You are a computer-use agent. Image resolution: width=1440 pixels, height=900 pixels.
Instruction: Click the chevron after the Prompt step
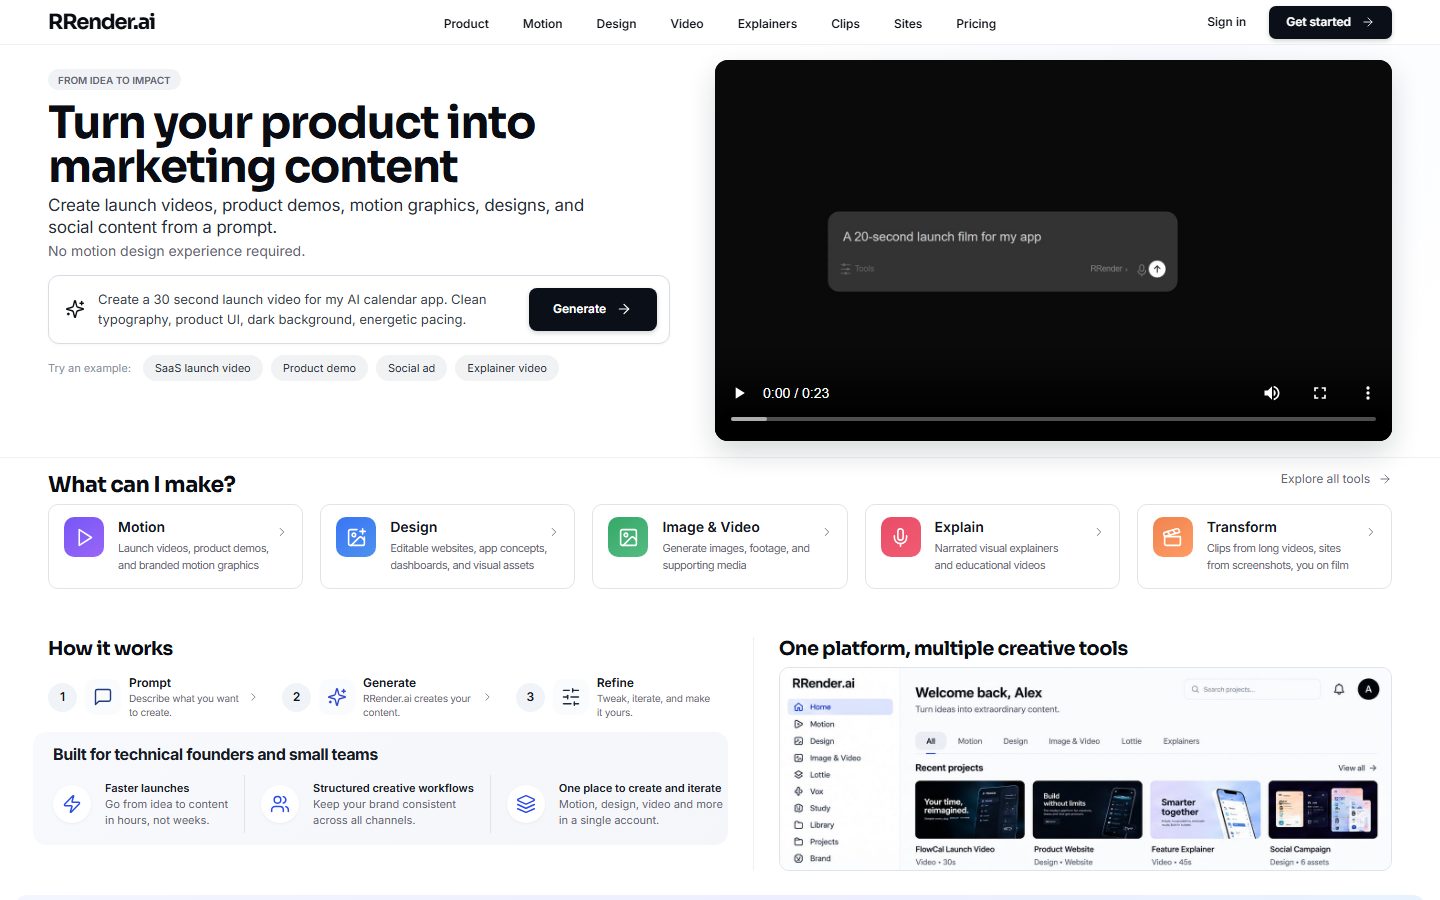tap(253, 697)
